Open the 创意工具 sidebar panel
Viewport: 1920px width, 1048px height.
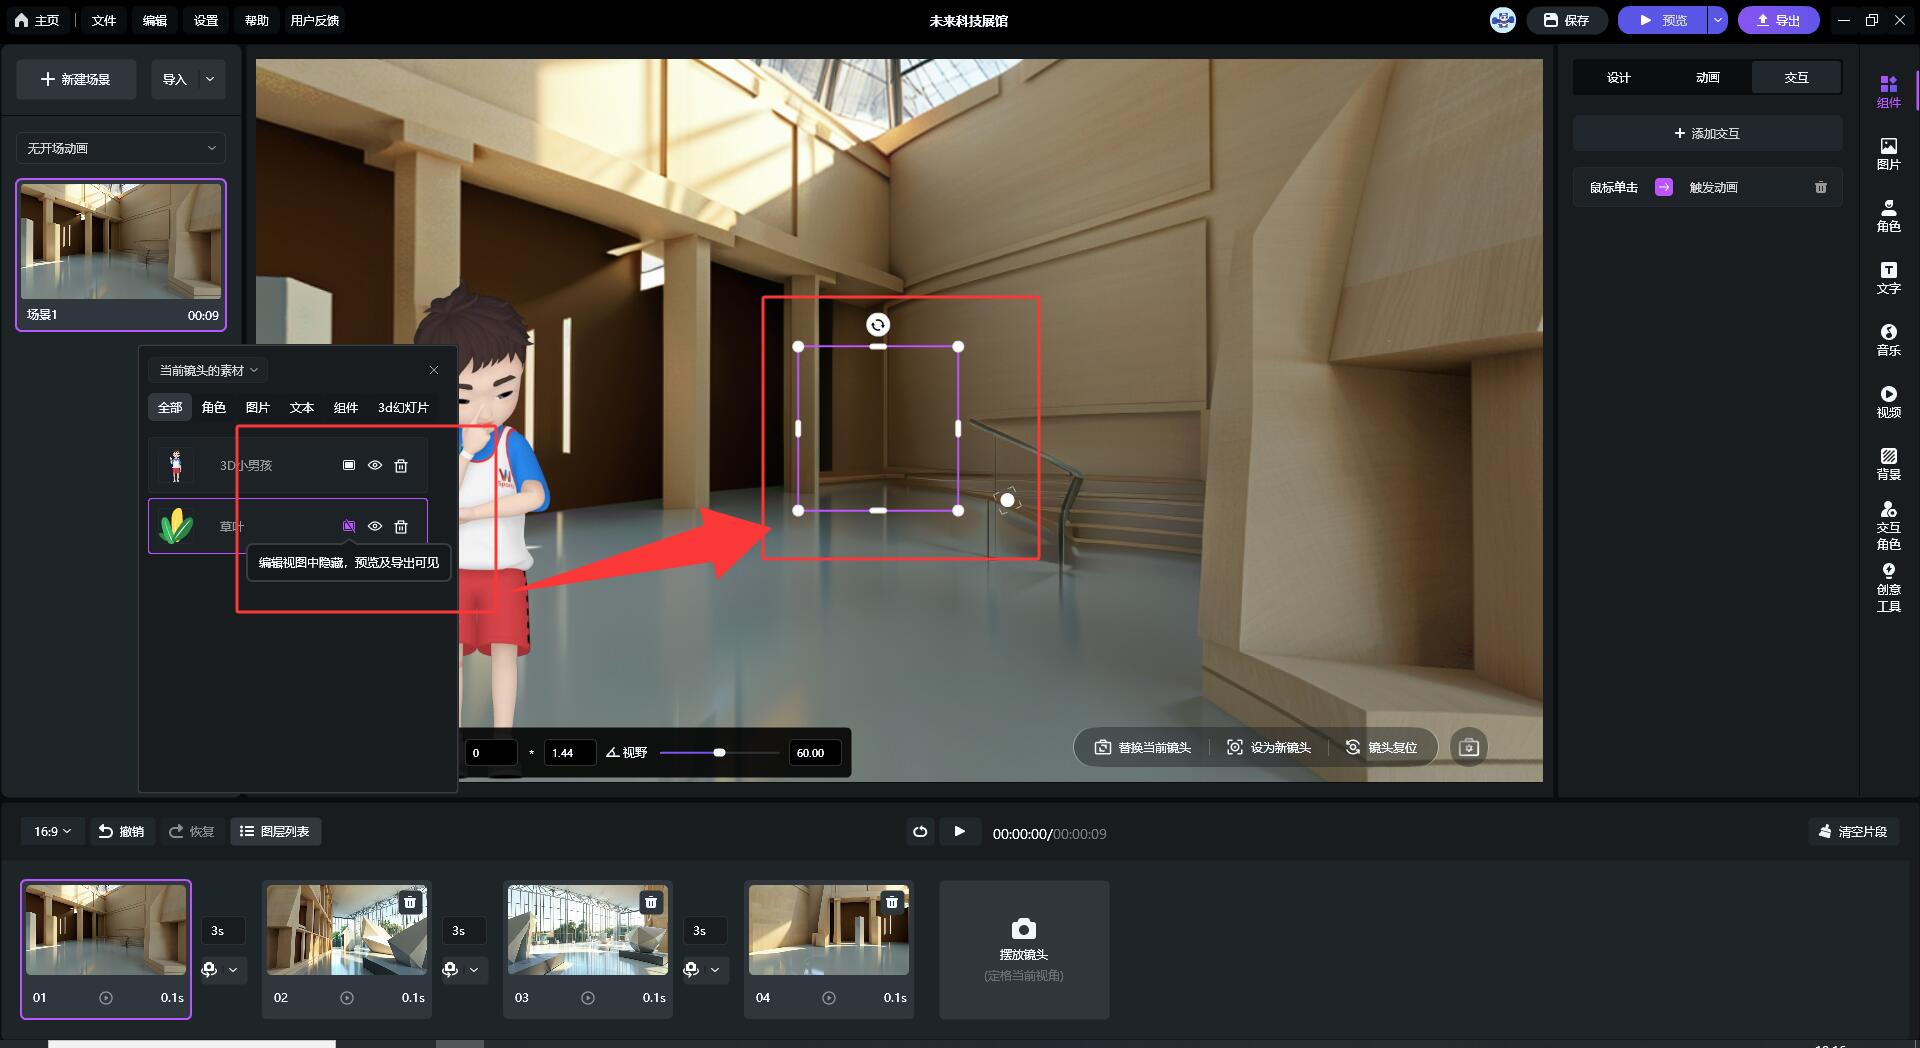[1888, 587]
